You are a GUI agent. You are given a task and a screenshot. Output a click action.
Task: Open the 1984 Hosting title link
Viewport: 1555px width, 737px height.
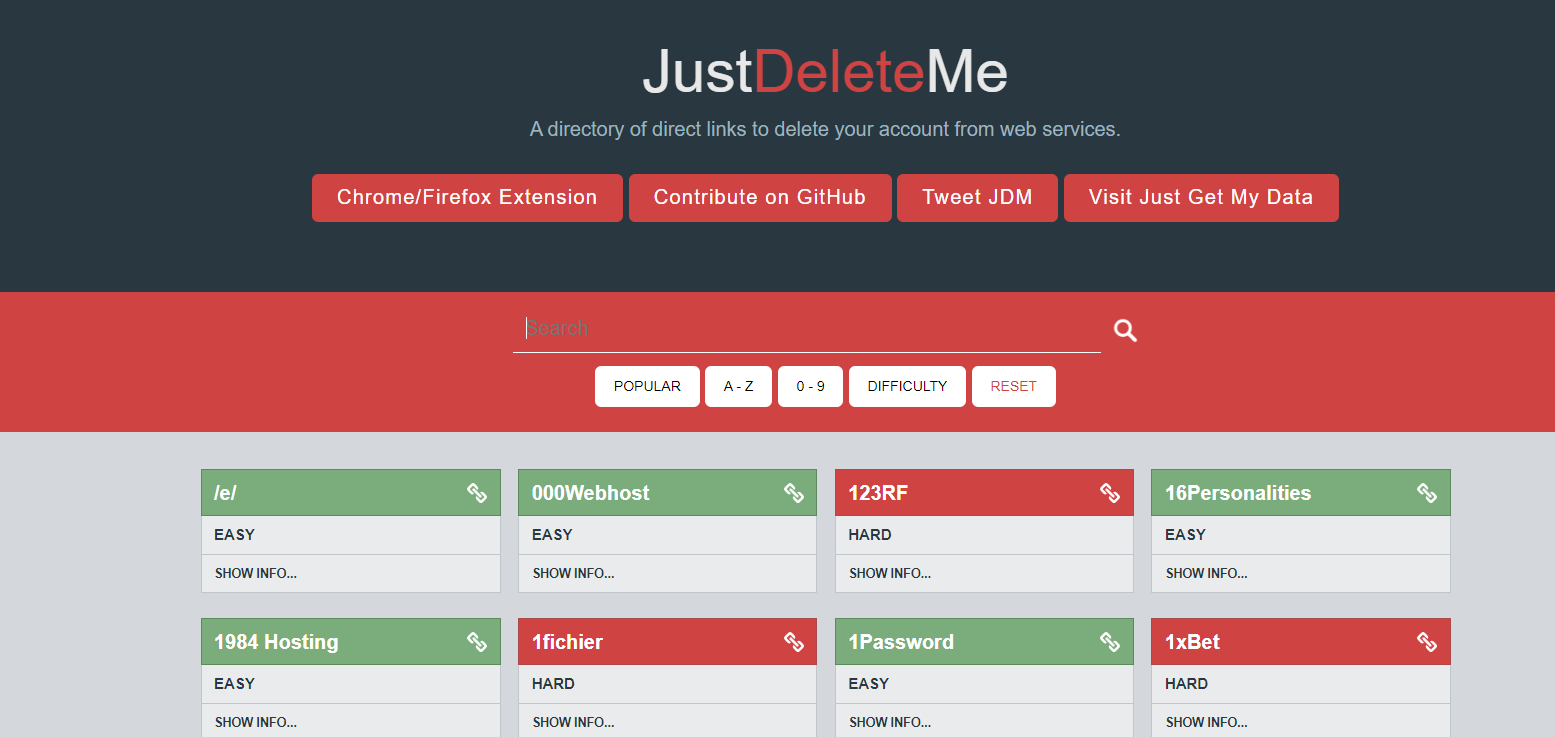click(276, 642)
